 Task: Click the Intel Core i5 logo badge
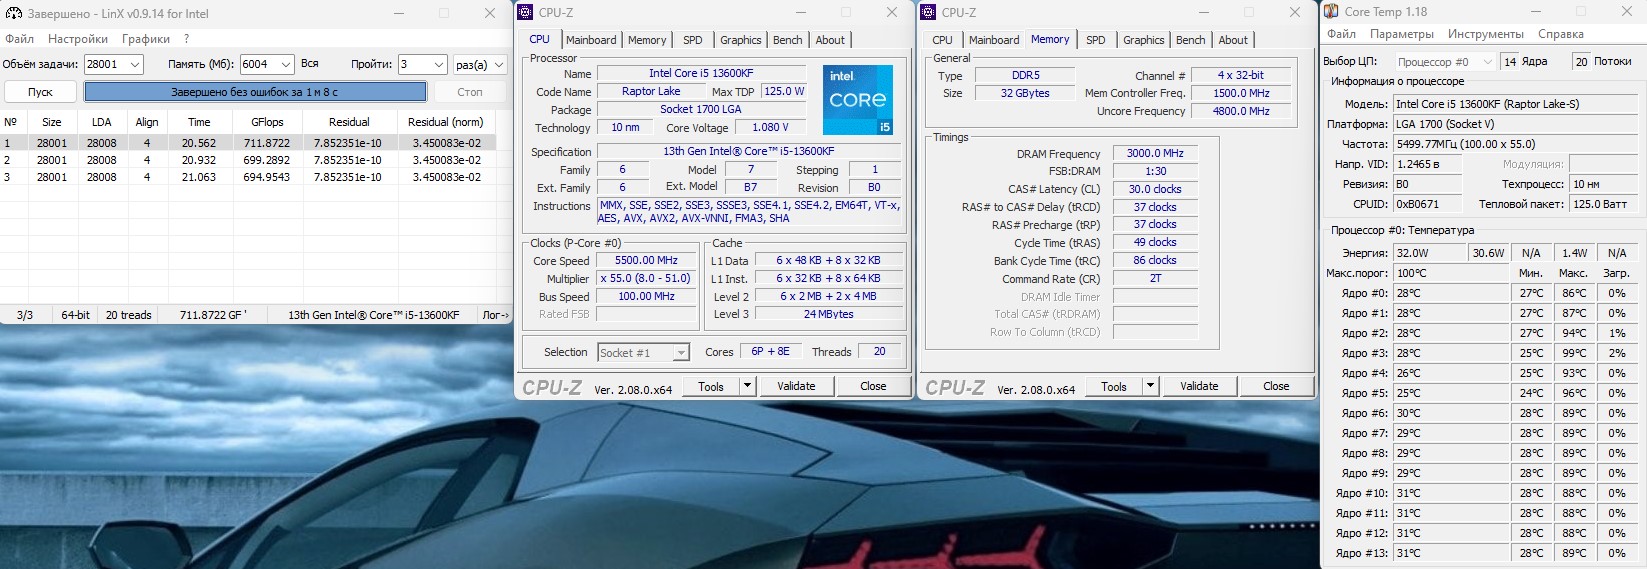858,100
